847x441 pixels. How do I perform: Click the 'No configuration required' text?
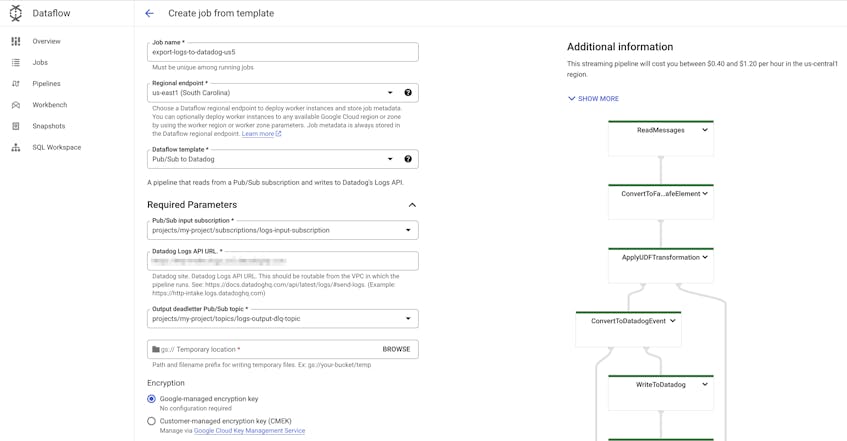click(196, 409)
